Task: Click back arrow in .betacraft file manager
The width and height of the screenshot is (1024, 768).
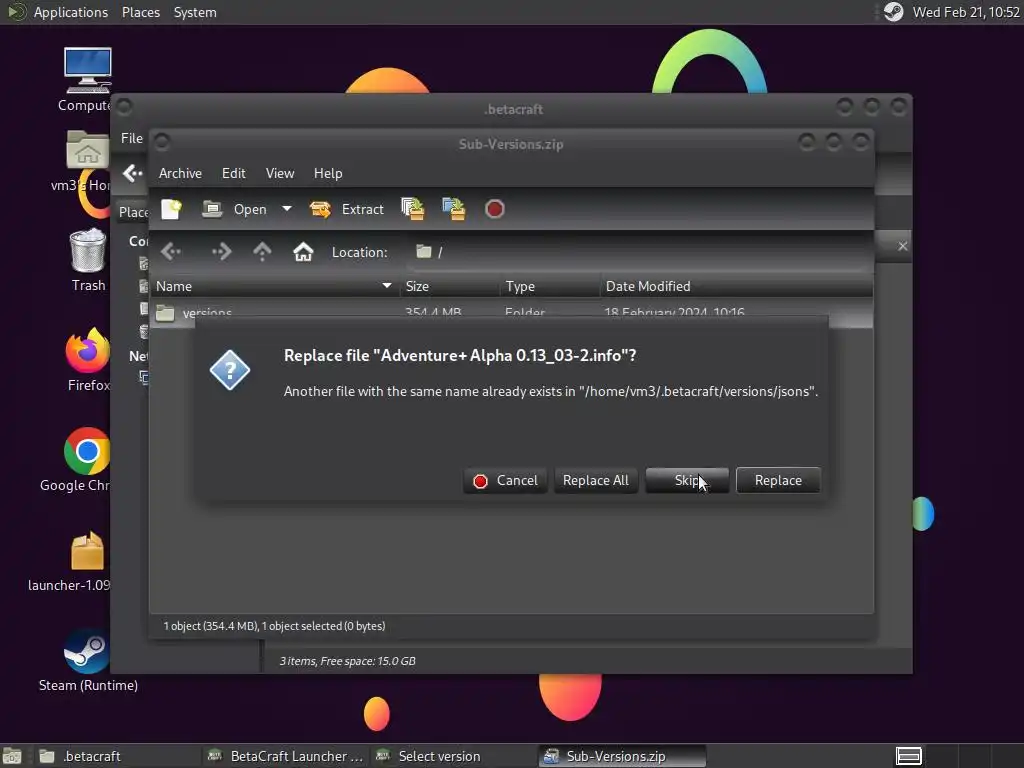Action: tap(133, 173)
